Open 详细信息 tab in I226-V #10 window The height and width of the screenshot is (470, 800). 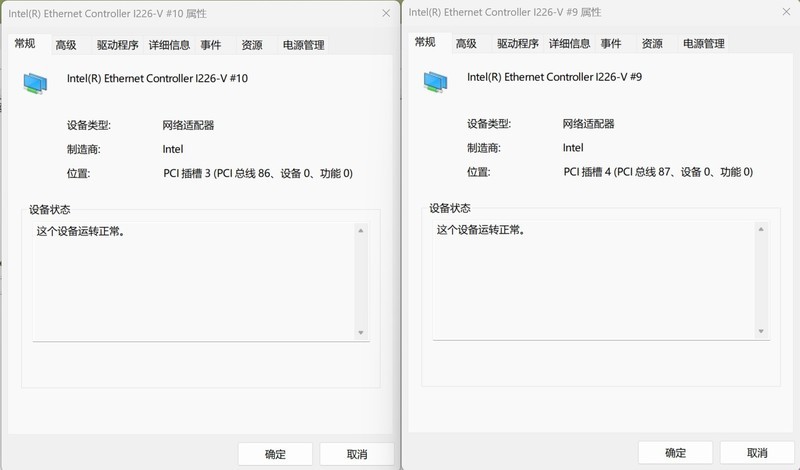tap(169, 45)
